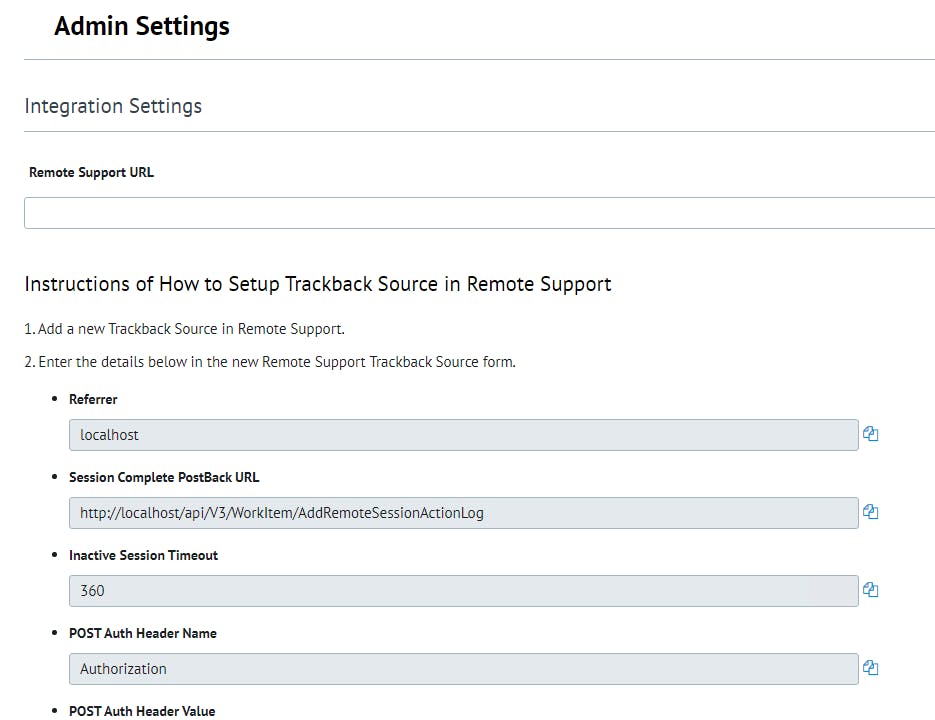Click step 2 Enter the details text
Viewport: 935px width, 720px height.
[270, 362]
